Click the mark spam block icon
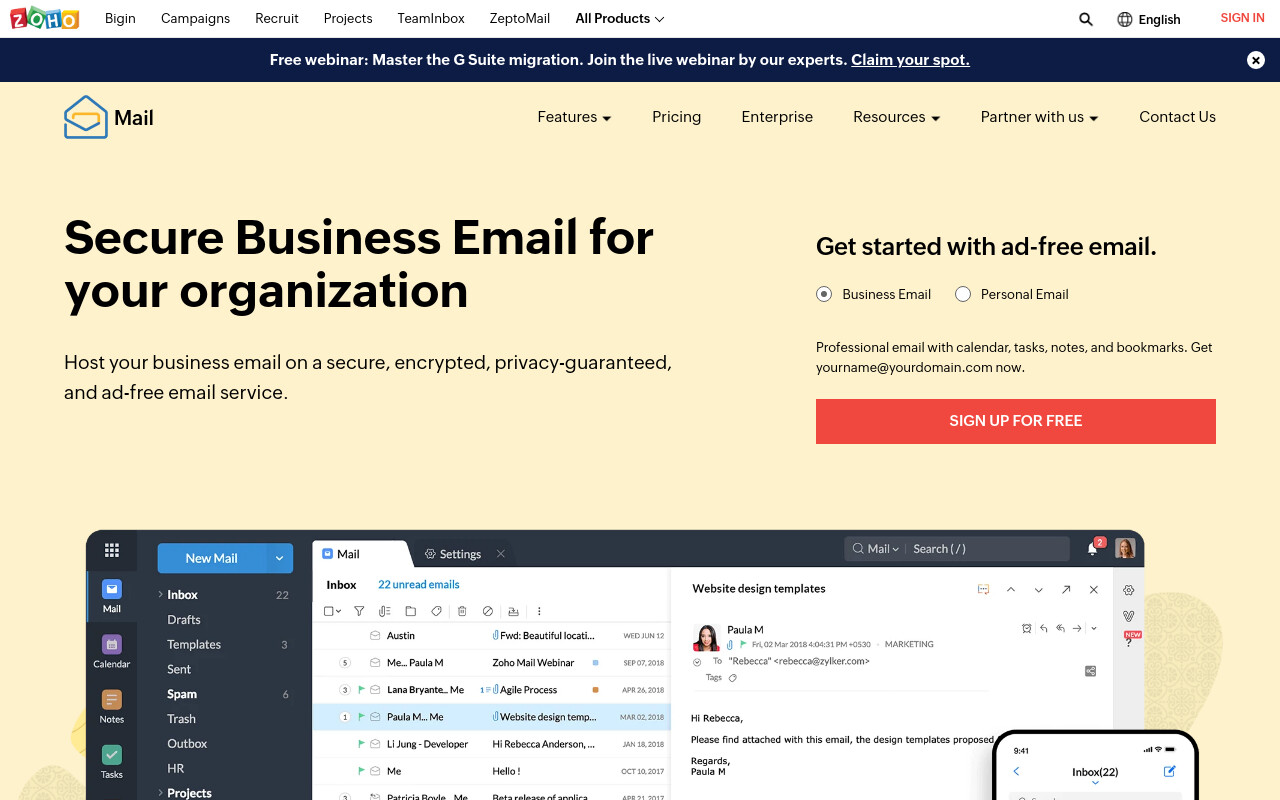Image resolution: width=1280 pixels, height=800 pixels. point(488,611)
